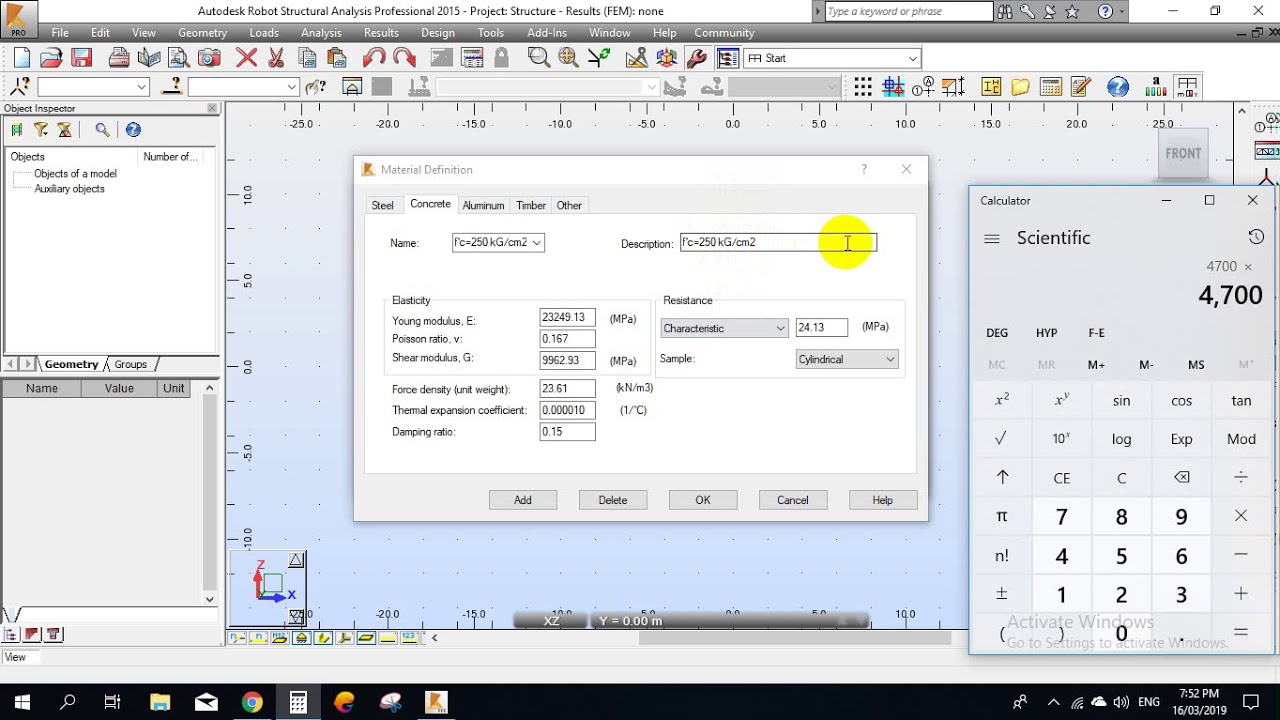The width and height of the screenshot is (1280, 720).
Task: Click OK in Material Definition dialog
Action: click(x=703, y=500)
